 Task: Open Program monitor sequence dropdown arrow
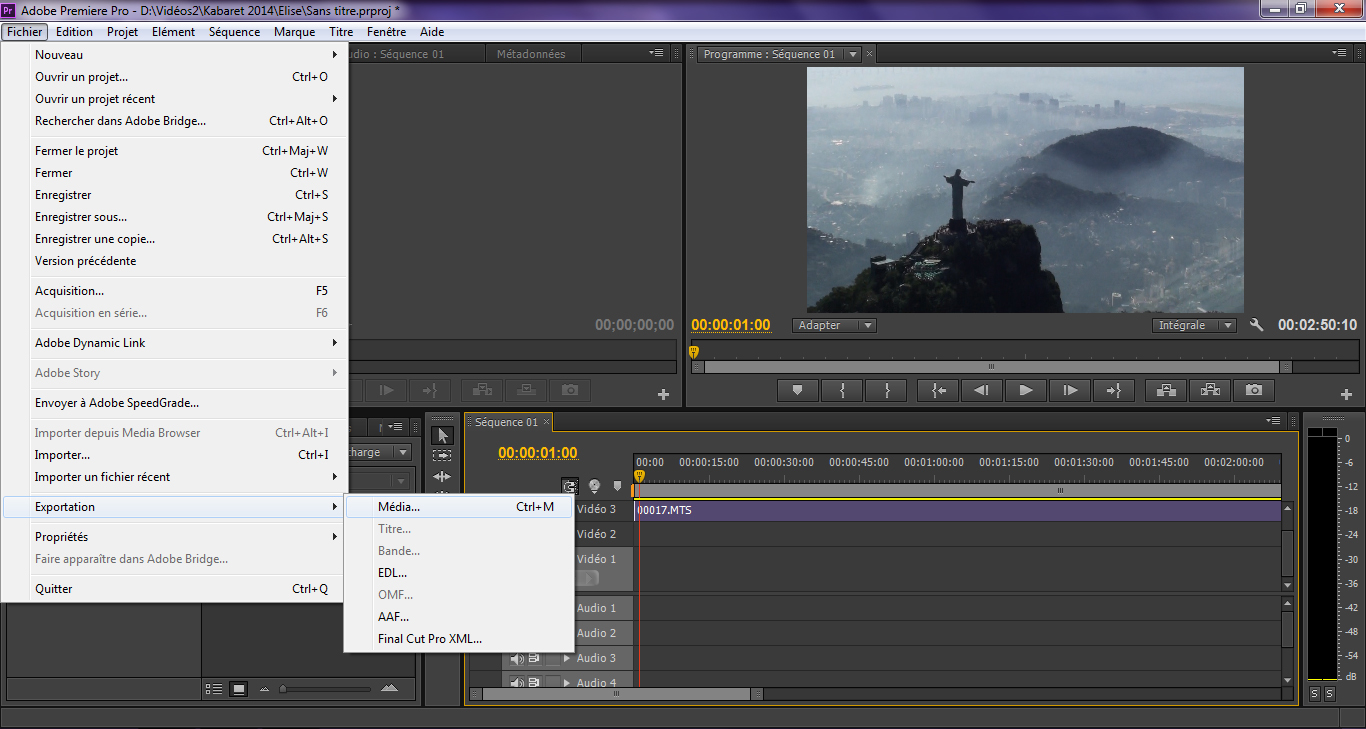pos(852,54)
